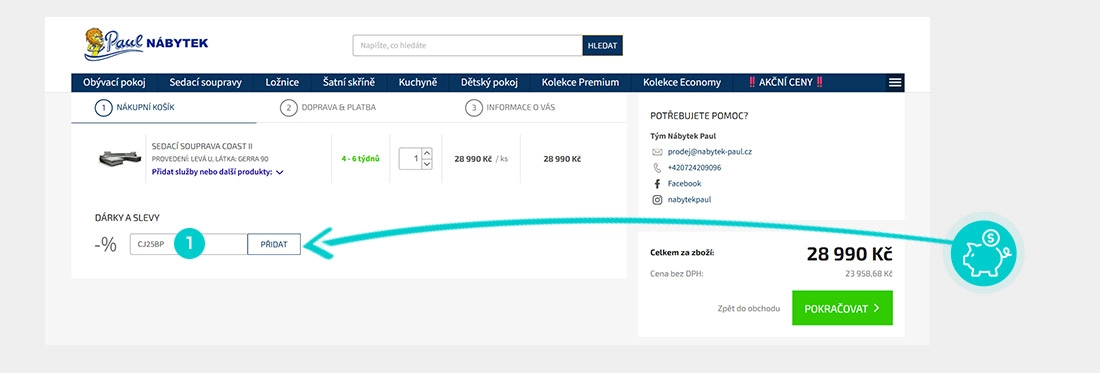Click the DÁRKY A SLEVY heading
This screenshot has height=373, width=1100.
(x=127, y=218)
